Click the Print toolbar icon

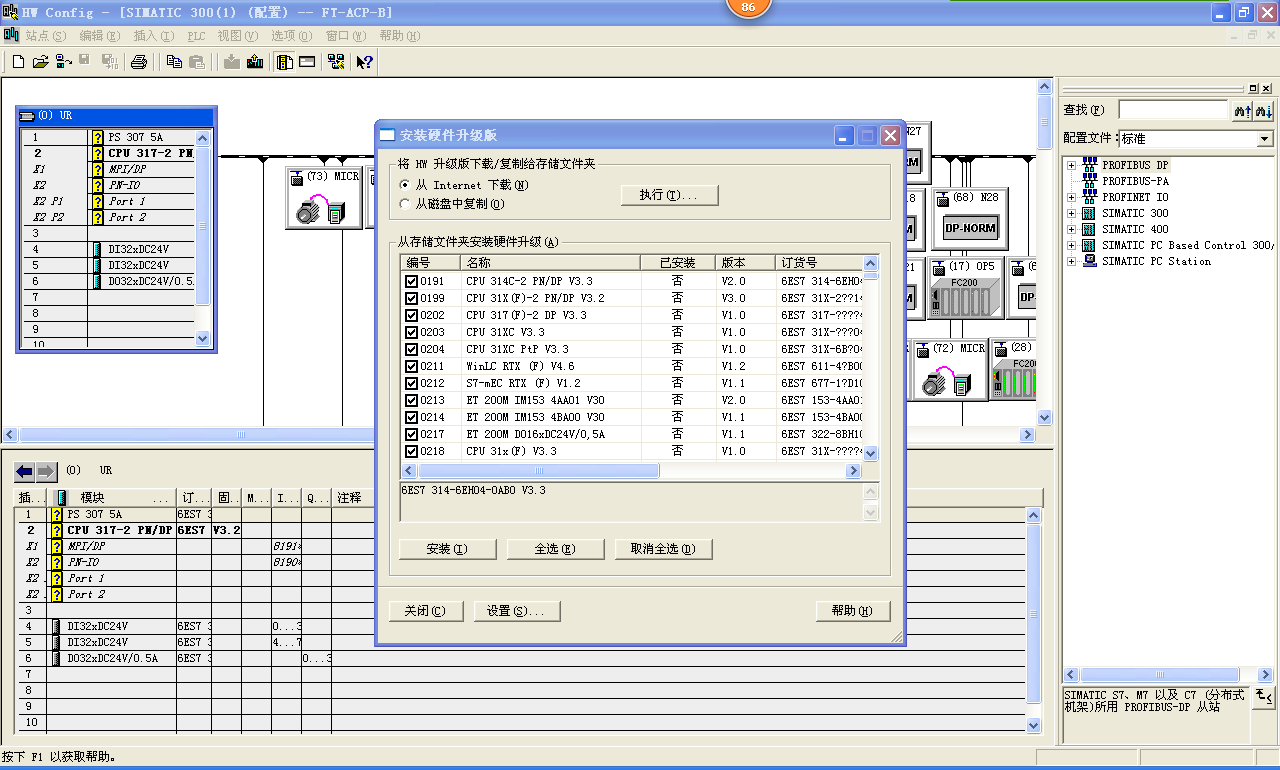[x=139, y=62]
